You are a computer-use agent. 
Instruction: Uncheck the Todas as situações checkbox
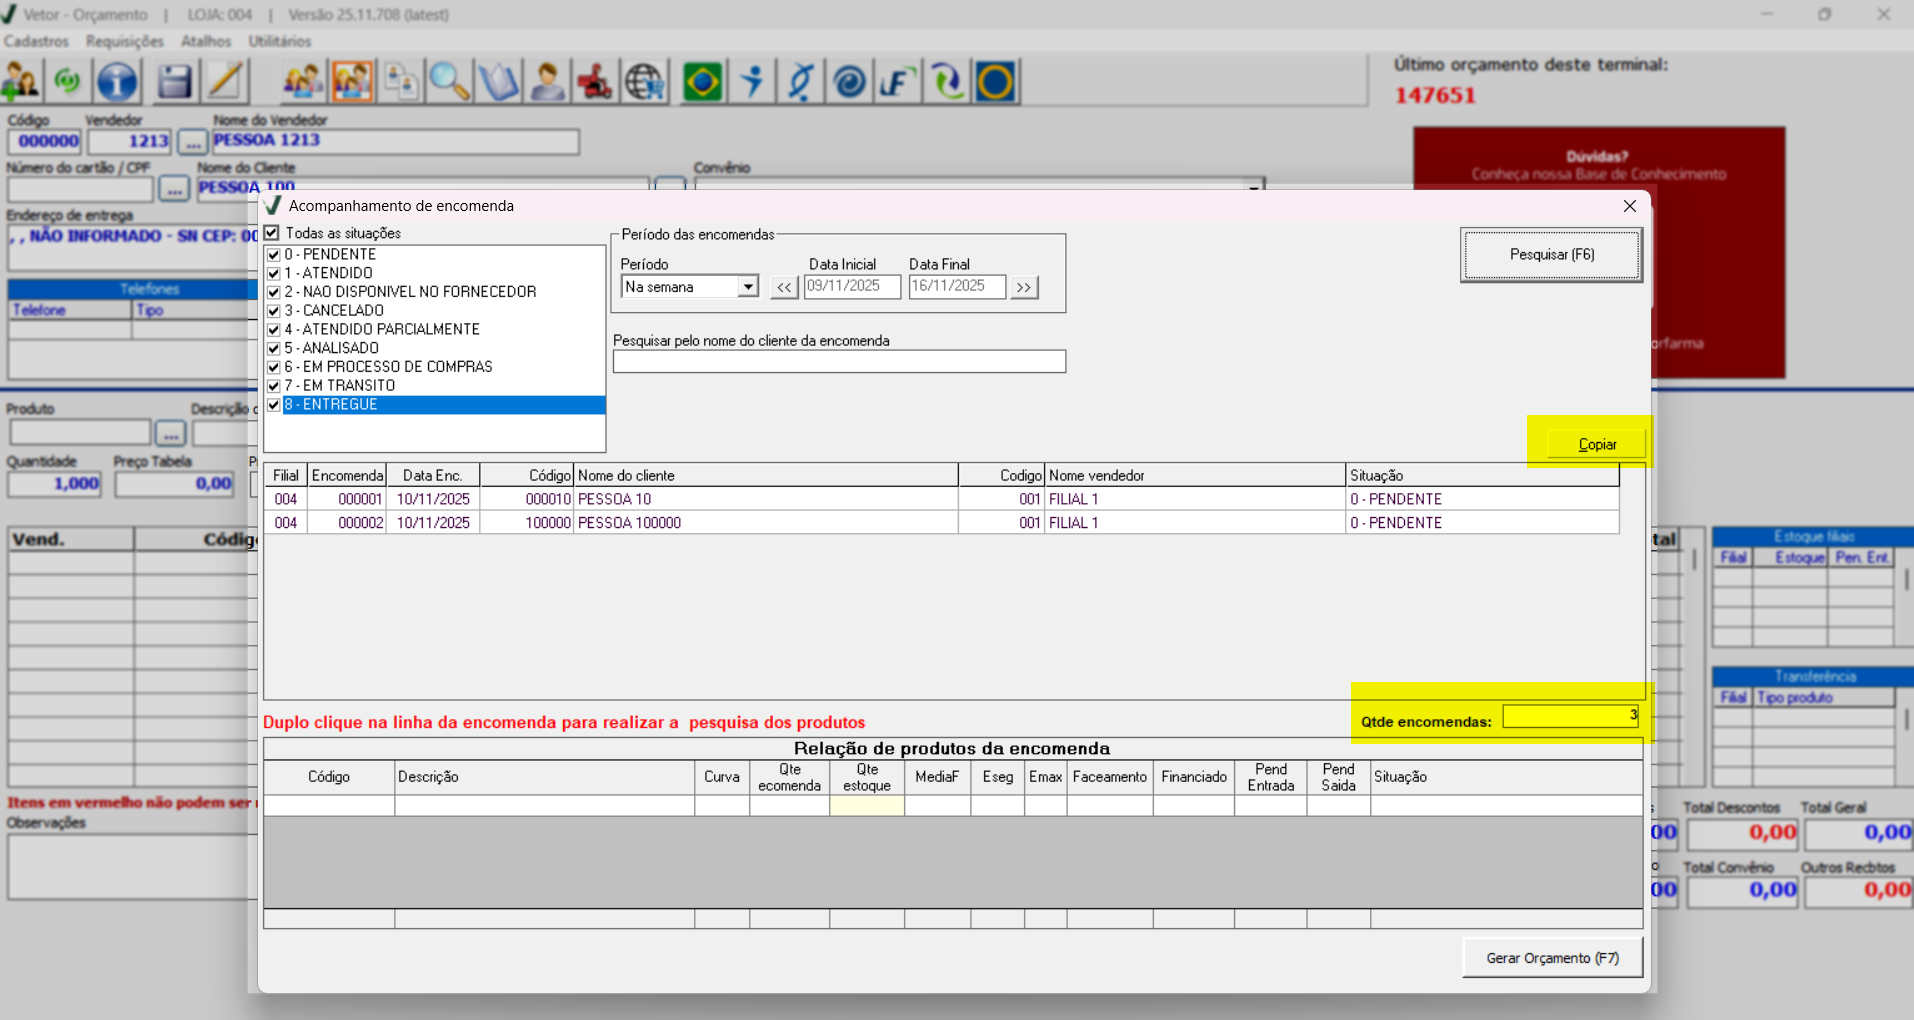click(x=272, y=233)
